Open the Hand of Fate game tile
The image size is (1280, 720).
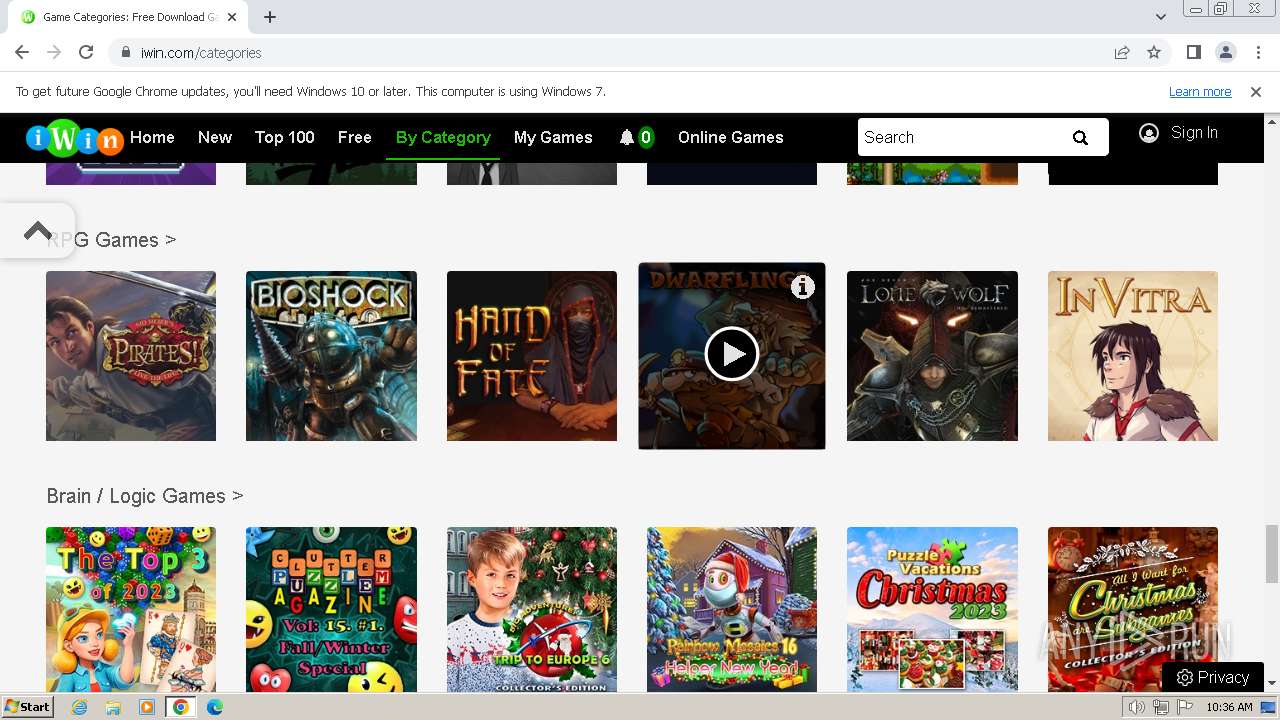pos(532,356)
